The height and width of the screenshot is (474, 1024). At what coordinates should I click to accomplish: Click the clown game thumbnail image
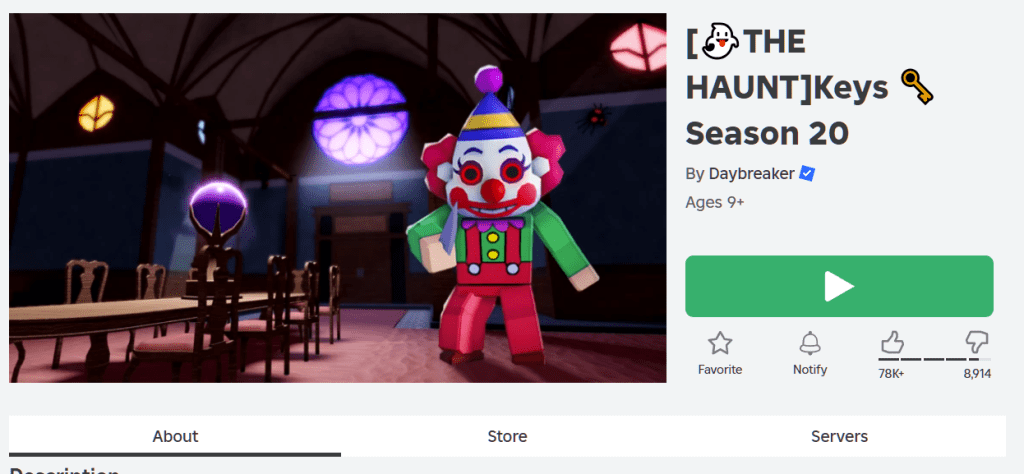click(x=338, y=198)
